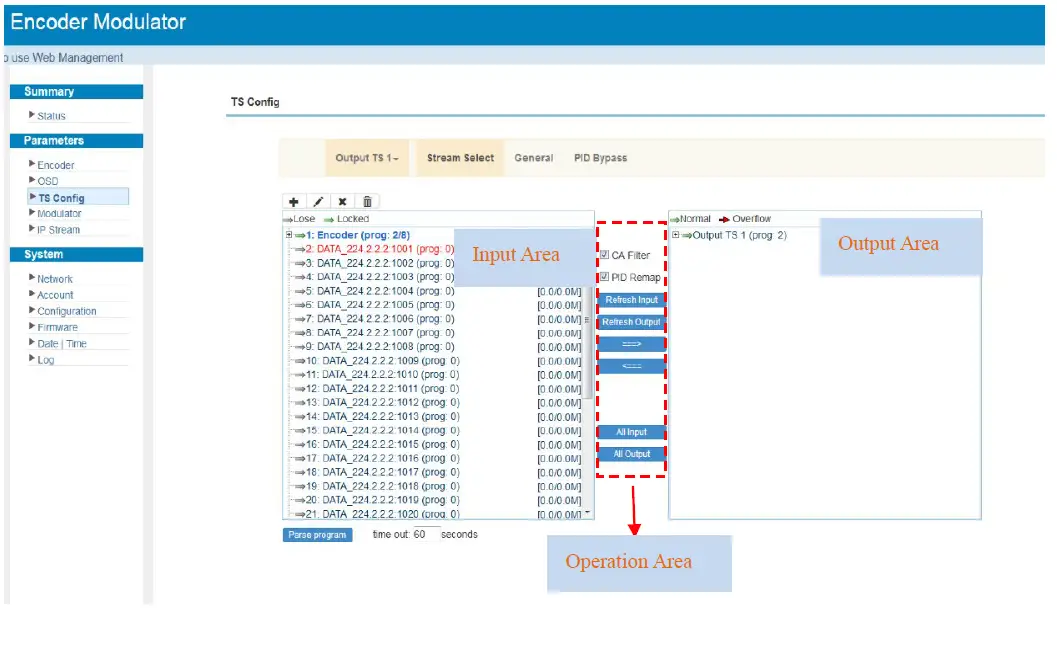Click the X delete icon in toolbar
Screen dimensions: 1057x656
(x=342, y=202)
